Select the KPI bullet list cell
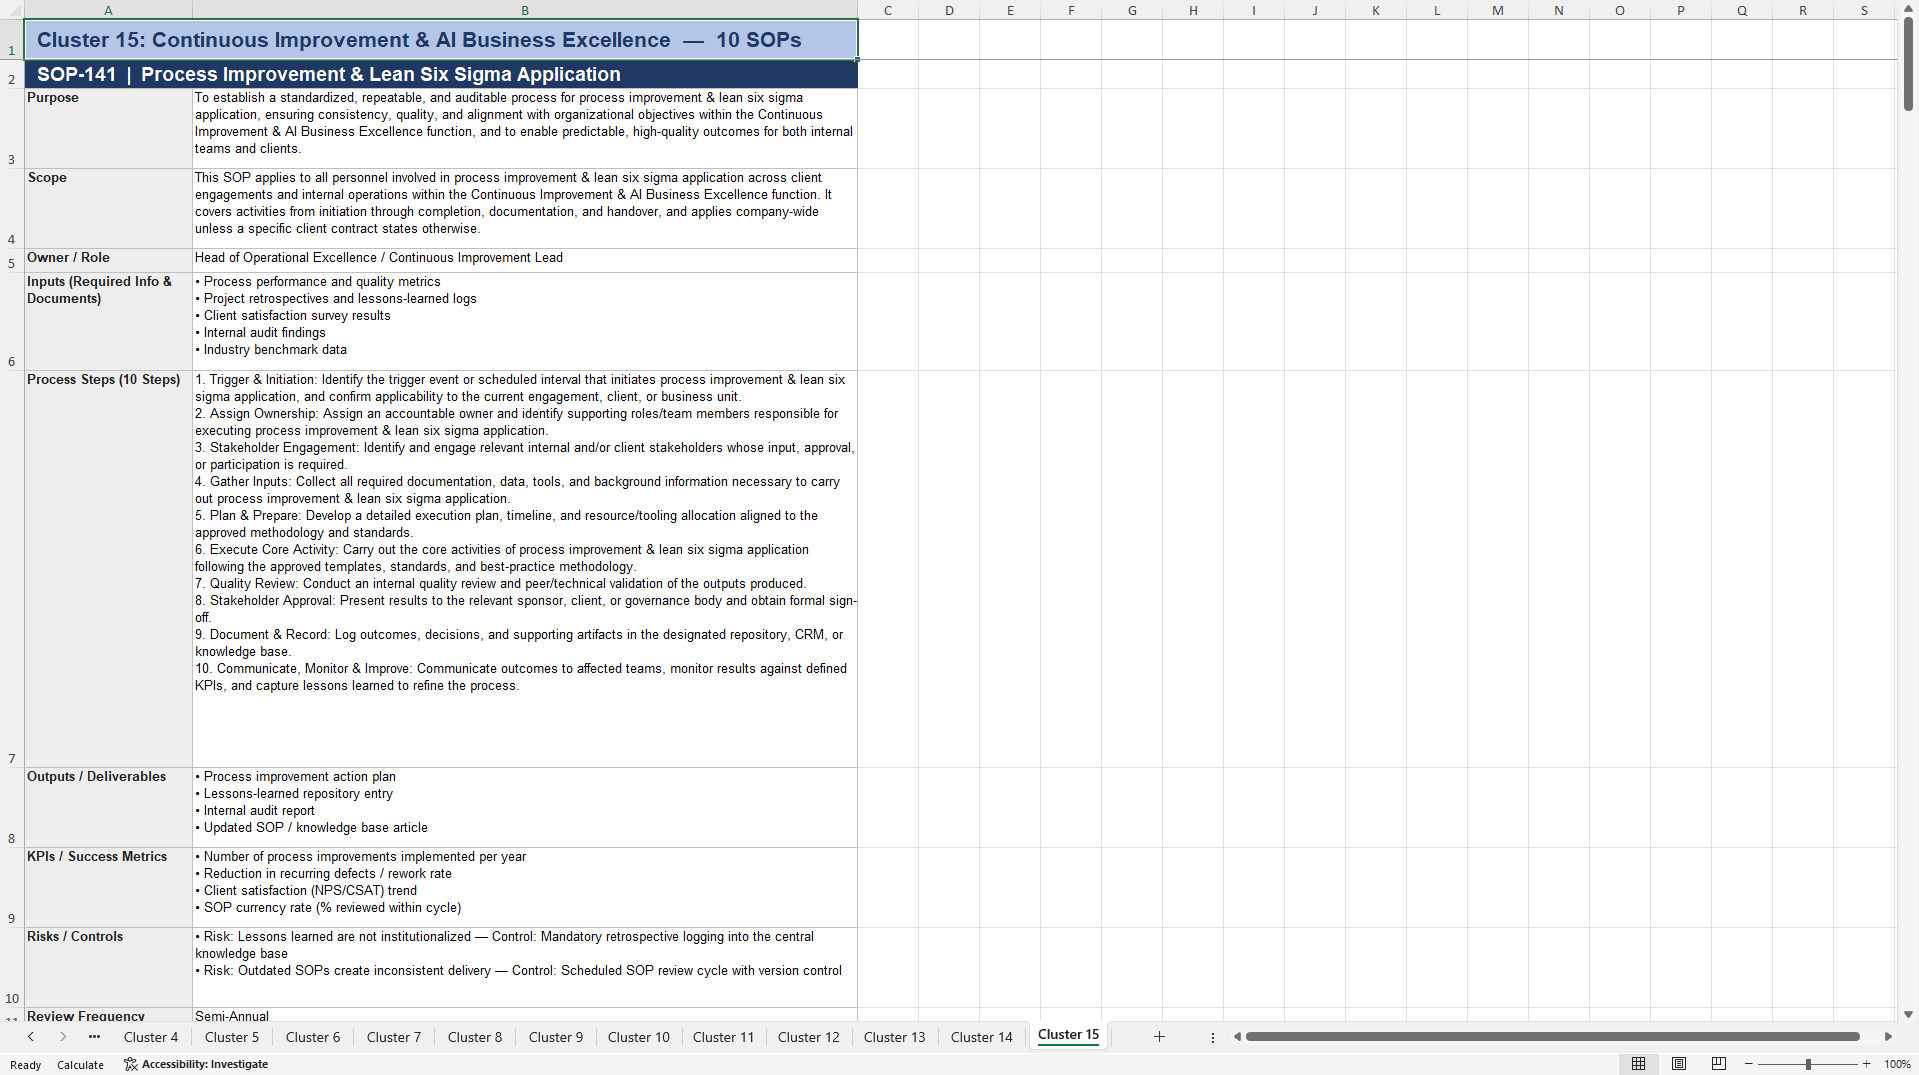 (x=525, y=887)
